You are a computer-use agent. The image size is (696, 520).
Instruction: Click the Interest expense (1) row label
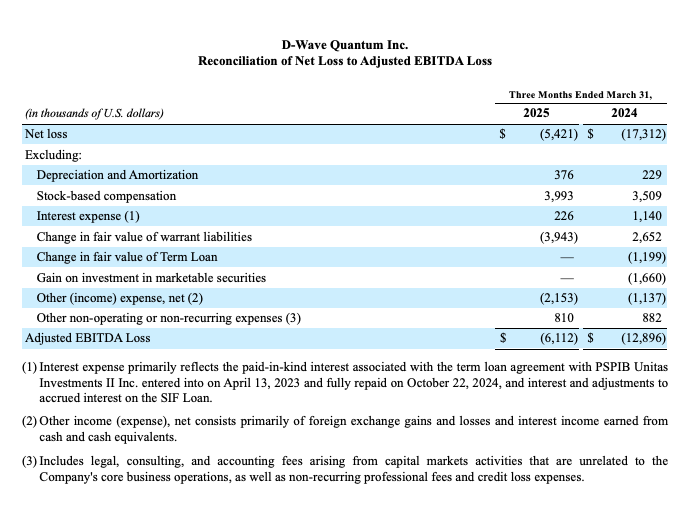pyautogui.click(x=88, y=216)
